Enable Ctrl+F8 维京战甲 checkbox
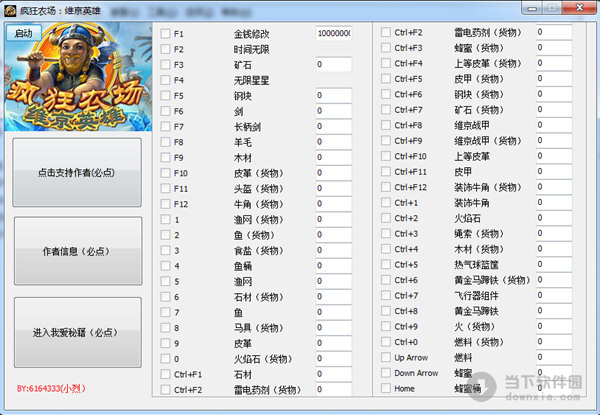600x415 pixels. (x=386, y=125)
